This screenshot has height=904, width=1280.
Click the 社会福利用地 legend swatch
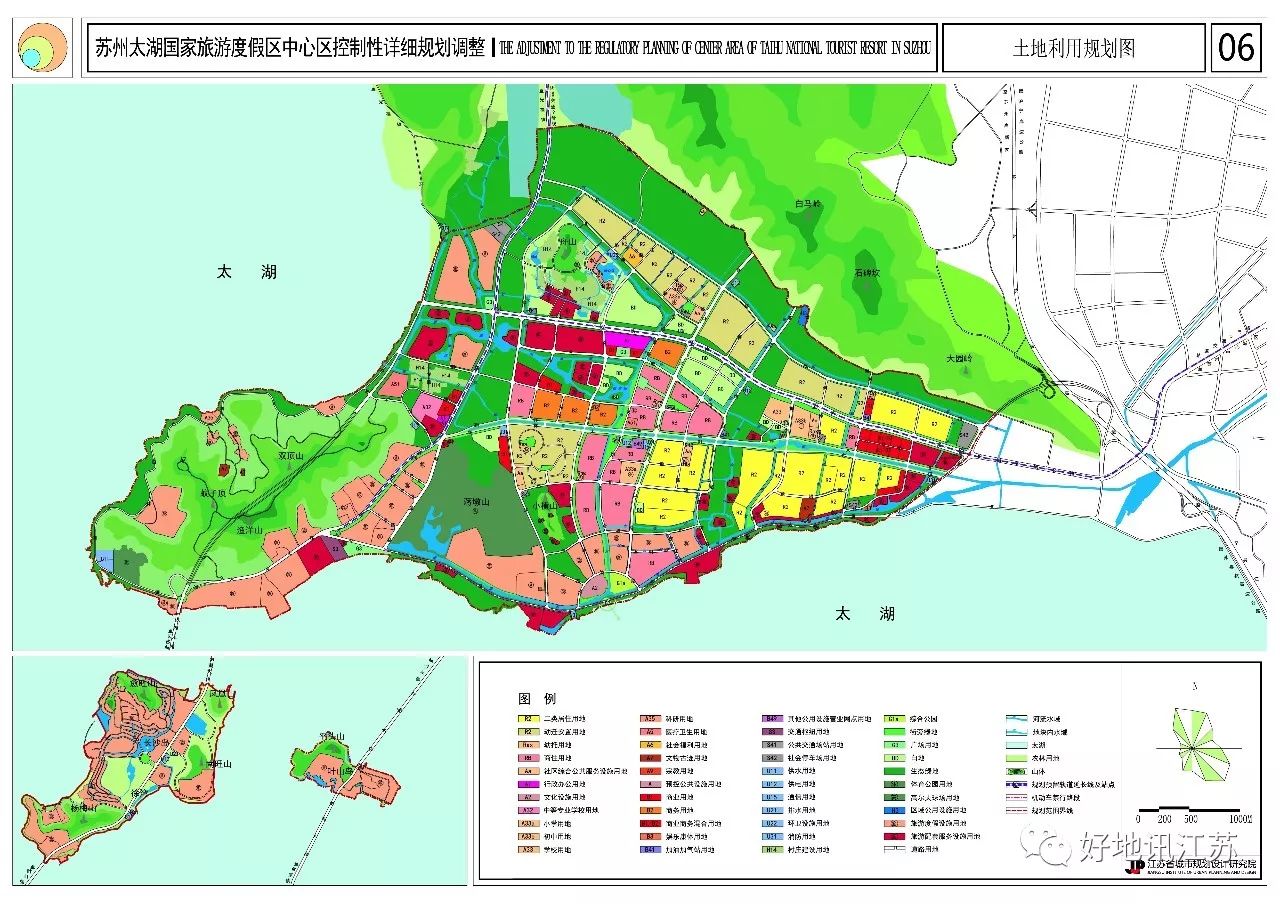pos(650,745)
